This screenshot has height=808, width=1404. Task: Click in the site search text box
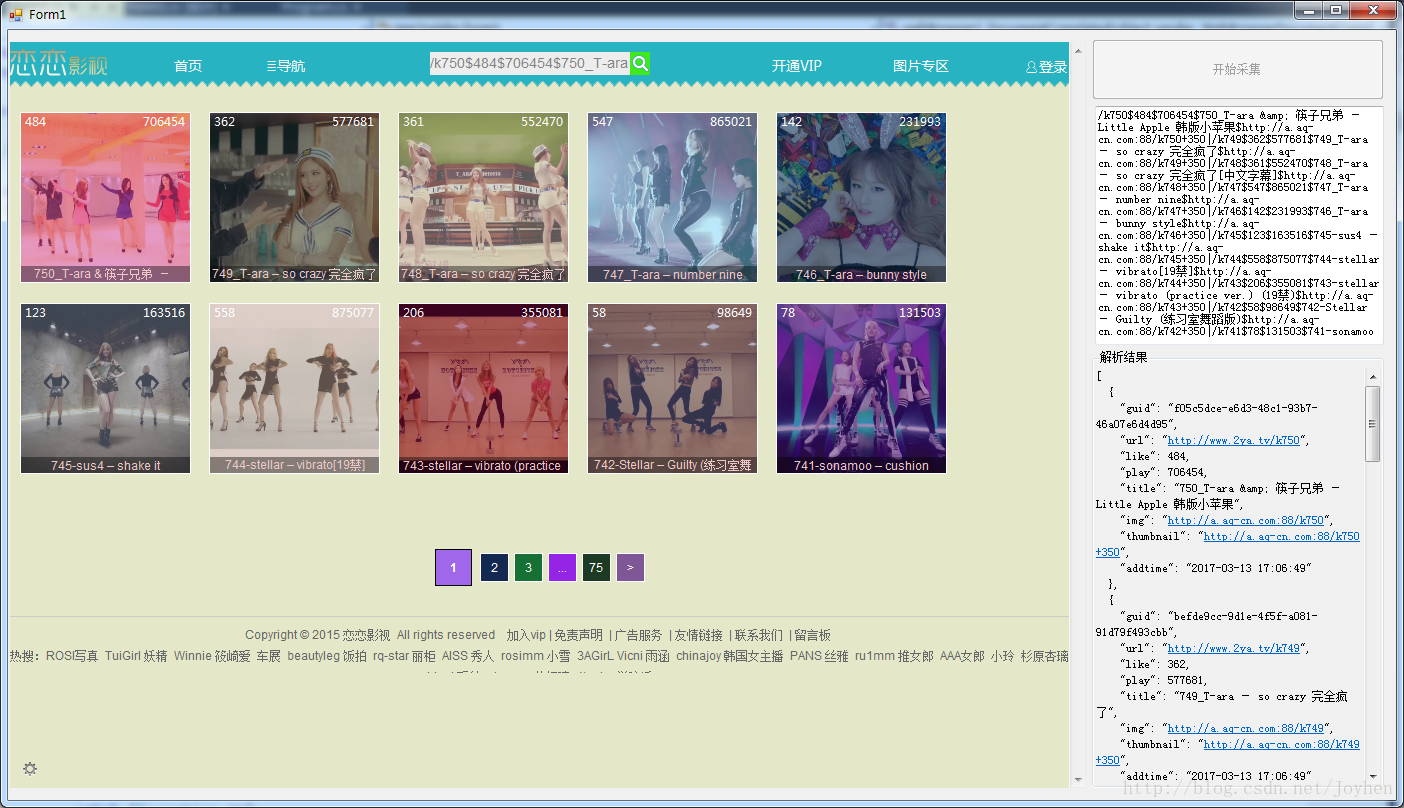pyautogui.click(x=530, y=63)
